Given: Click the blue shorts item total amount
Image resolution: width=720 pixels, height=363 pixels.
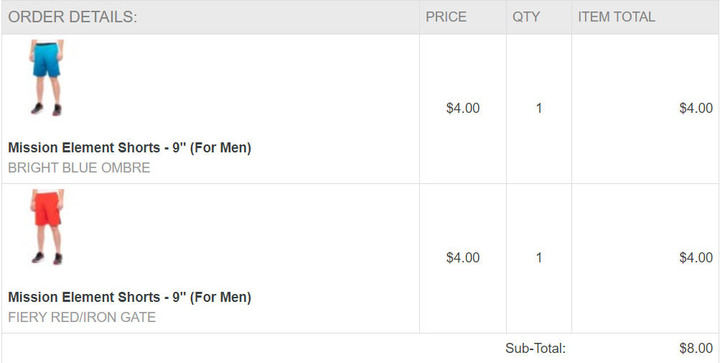Looking at the screenshot, I should (x=696, y=108).
